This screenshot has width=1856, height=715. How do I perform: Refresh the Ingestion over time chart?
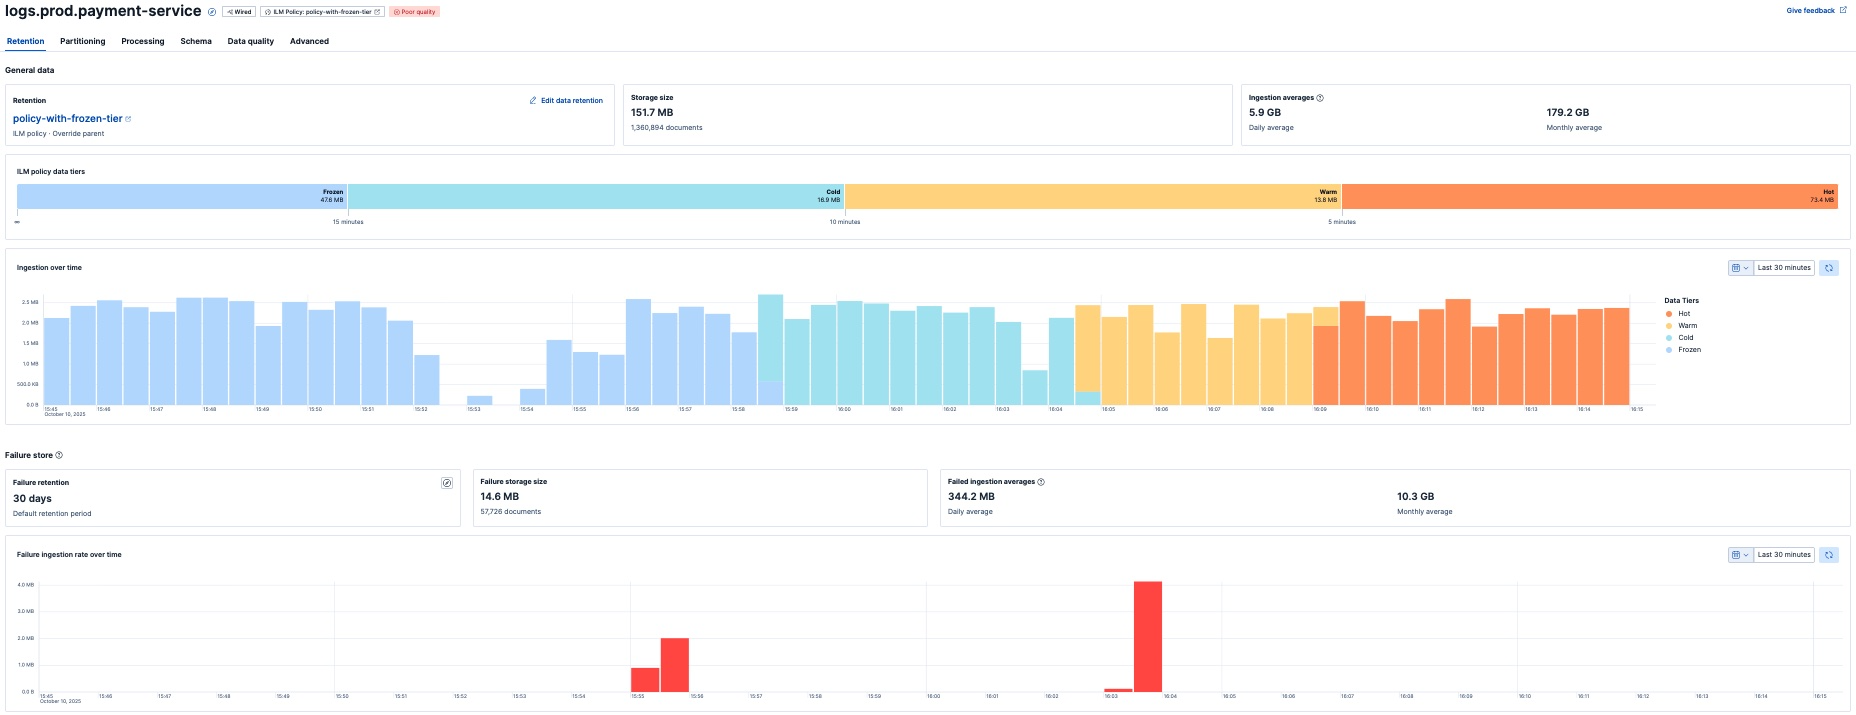[1829, 268]
